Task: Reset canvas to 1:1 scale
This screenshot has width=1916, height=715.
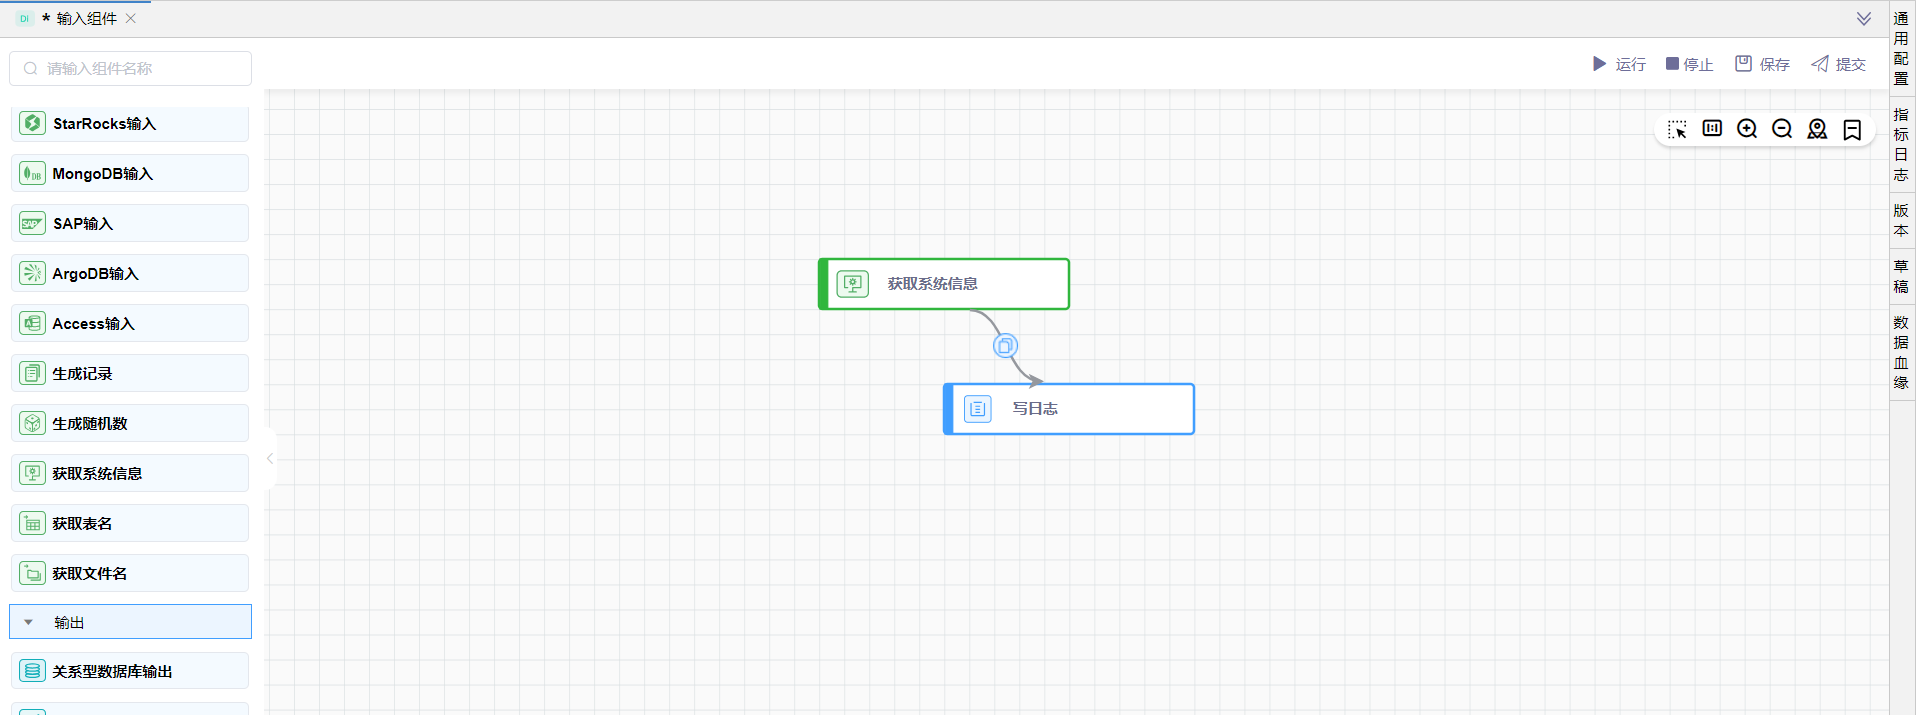Action: (1712, 129)
